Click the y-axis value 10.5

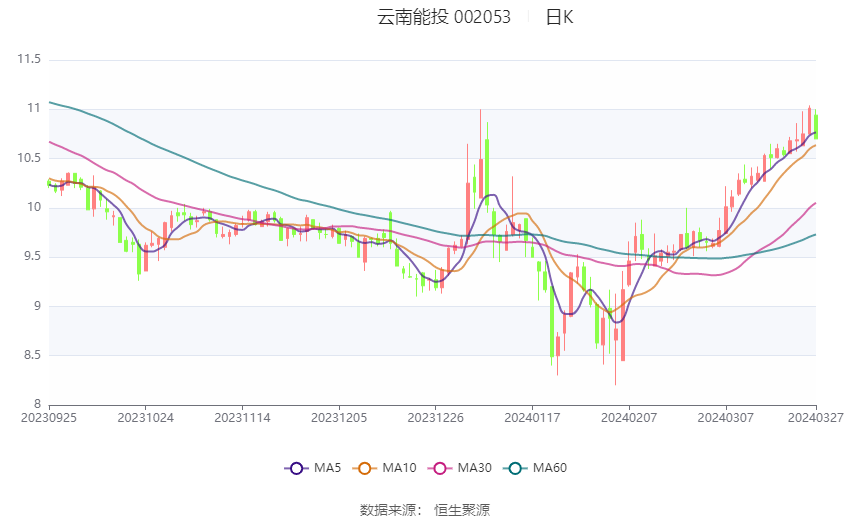point(29,158)
